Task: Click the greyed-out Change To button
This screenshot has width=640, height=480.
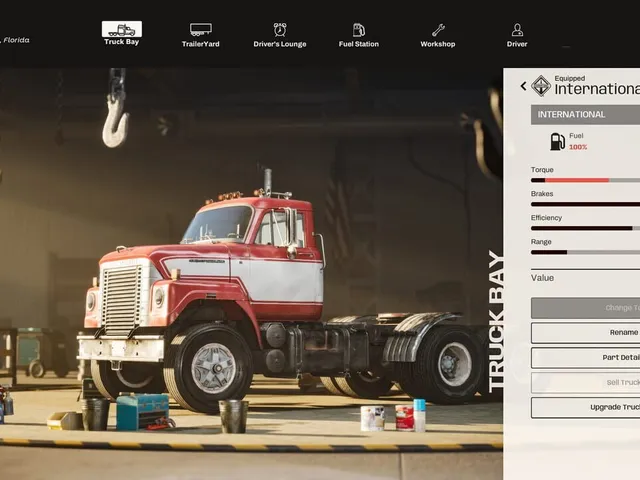Action: tap(585, 308)
